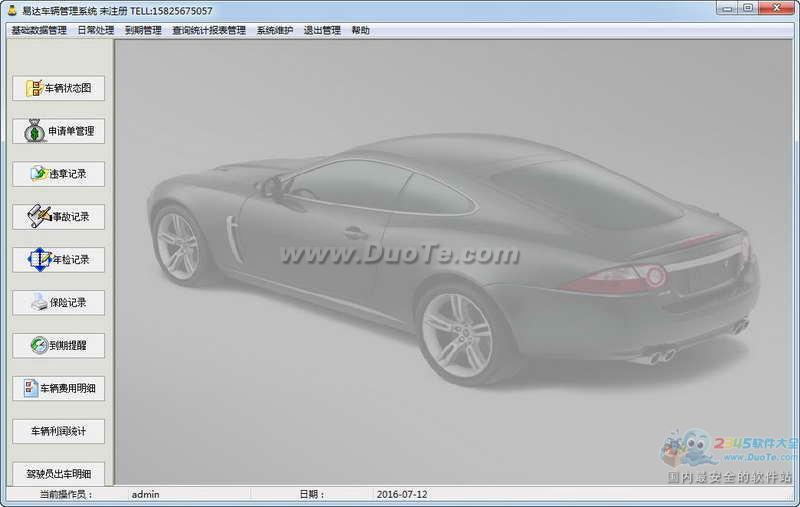Open the 查询统计报表管理 menu
Image resolution: width=800 pixels, height=507 pixels.
(x=208, y=30)
